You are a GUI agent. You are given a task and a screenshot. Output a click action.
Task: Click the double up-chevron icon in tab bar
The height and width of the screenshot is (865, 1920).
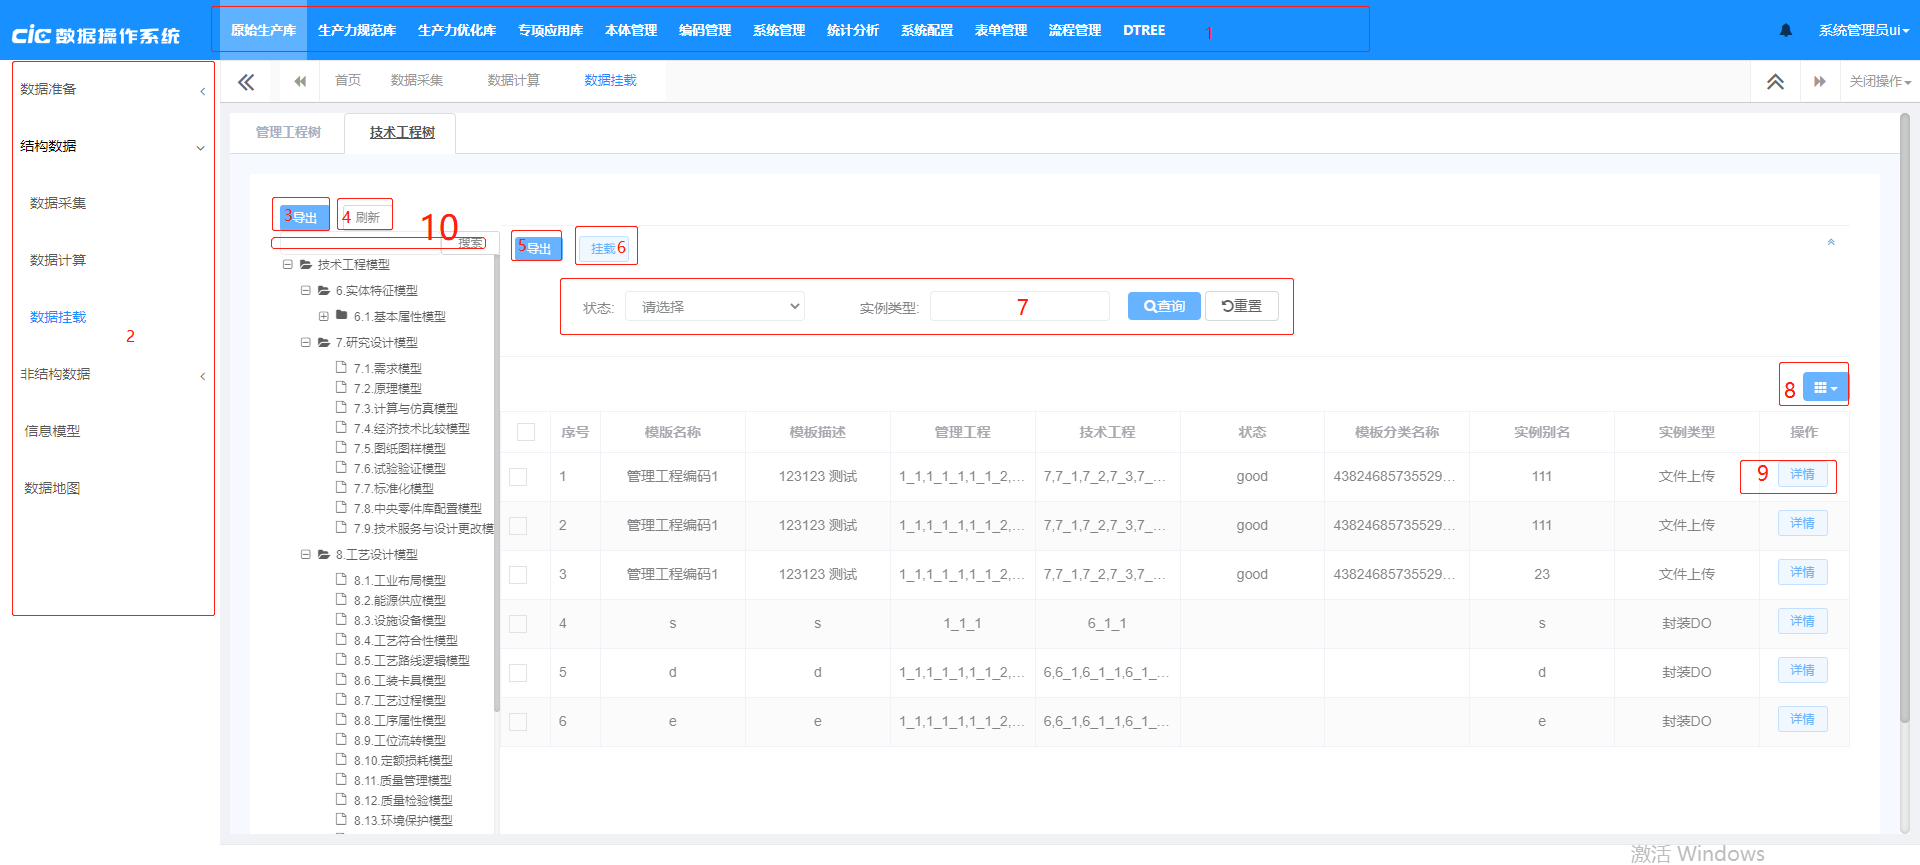[x=1775, y=82]
